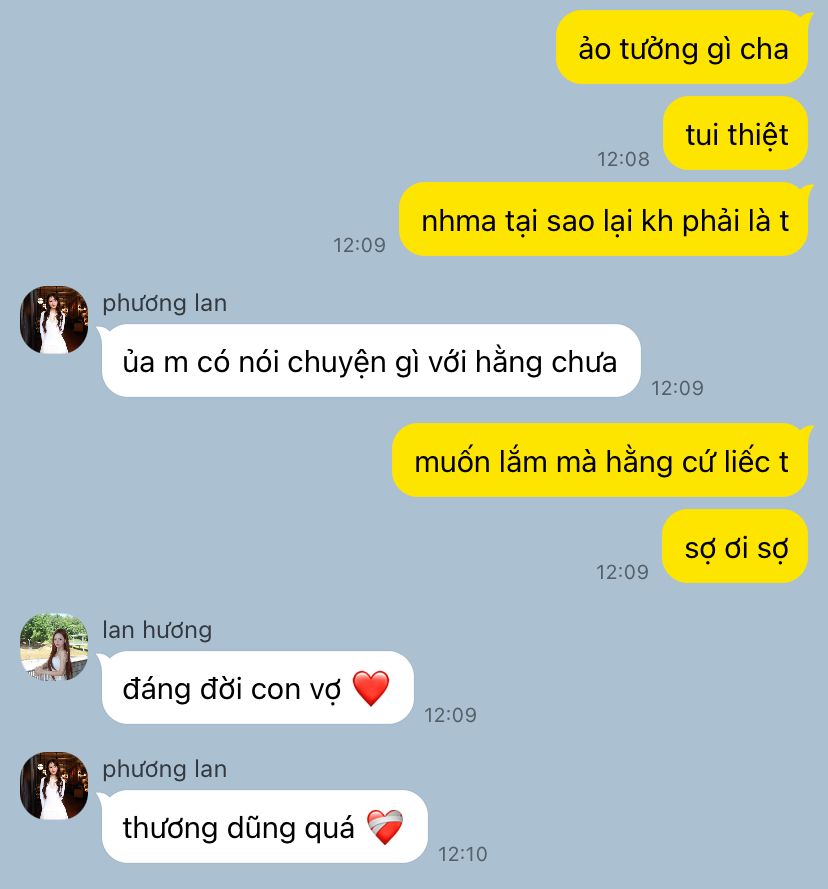828x889 pixels.
Task: Tap the 12:08 timestamp beside 'tui thiệt'
Action: (623, 159)
